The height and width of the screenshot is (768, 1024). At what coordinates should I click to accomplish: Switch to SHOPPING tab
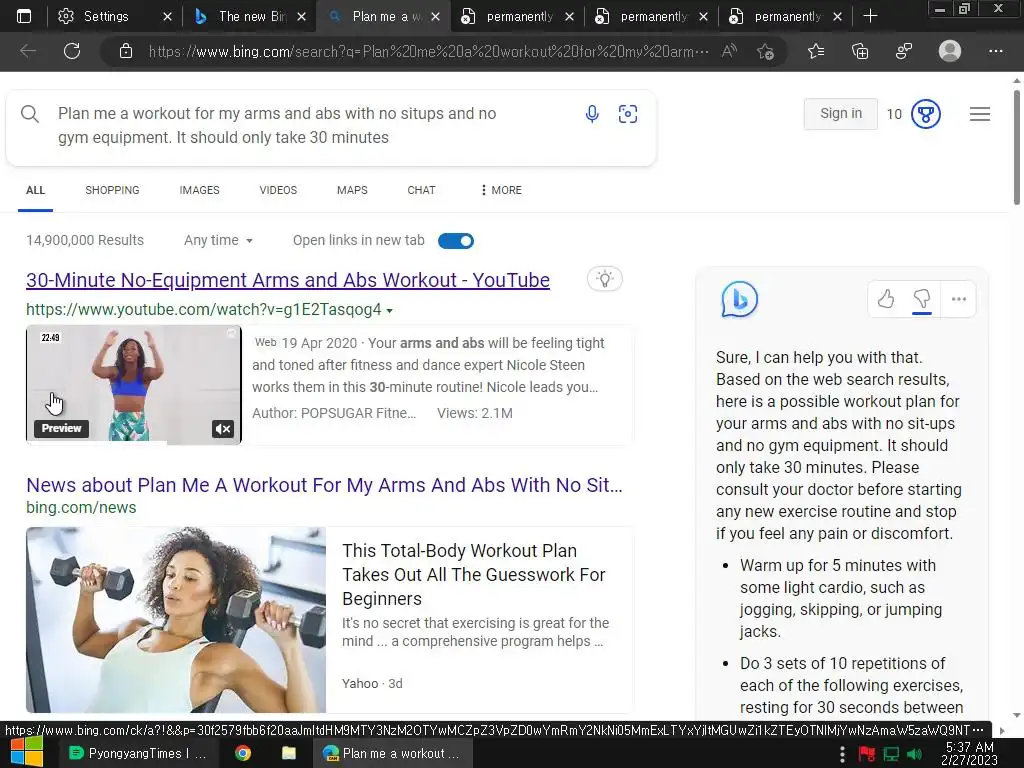click(112, 190)
